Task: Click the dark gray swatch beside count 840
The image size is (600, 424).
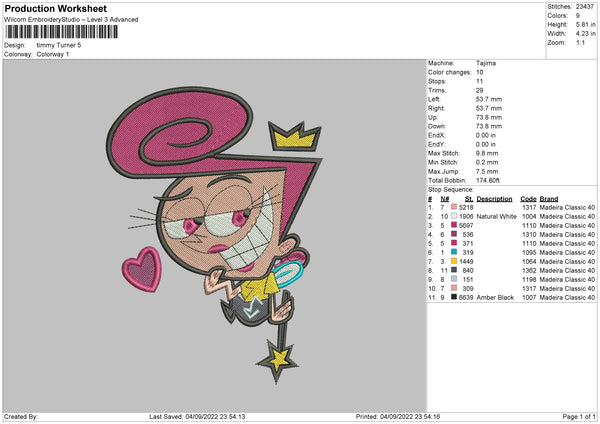Action: point(454,270)
